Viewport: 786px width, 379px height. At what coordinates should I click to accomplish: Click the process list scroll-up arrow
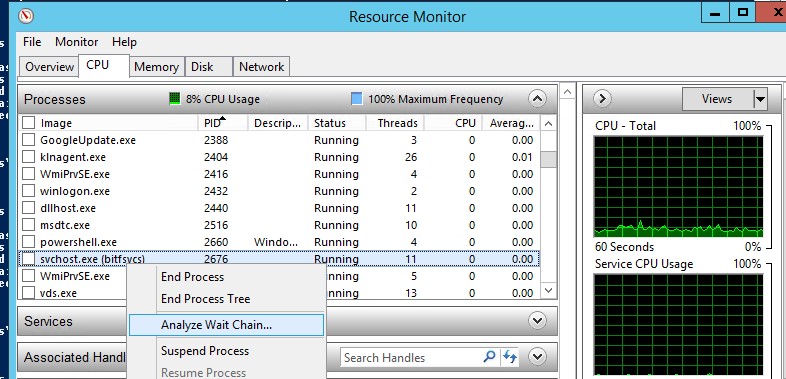pyautogui.click(x=548, y=123)
